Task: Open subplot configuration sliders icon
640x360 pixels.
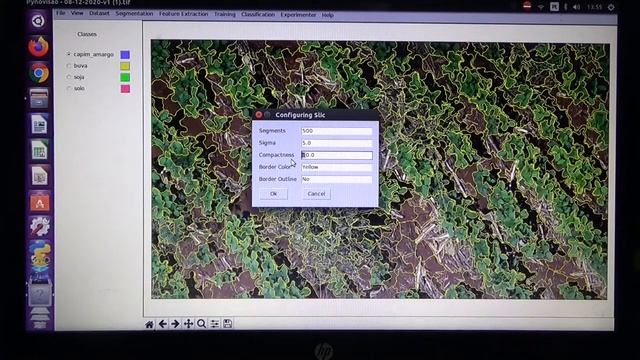Action: point(214,324)
